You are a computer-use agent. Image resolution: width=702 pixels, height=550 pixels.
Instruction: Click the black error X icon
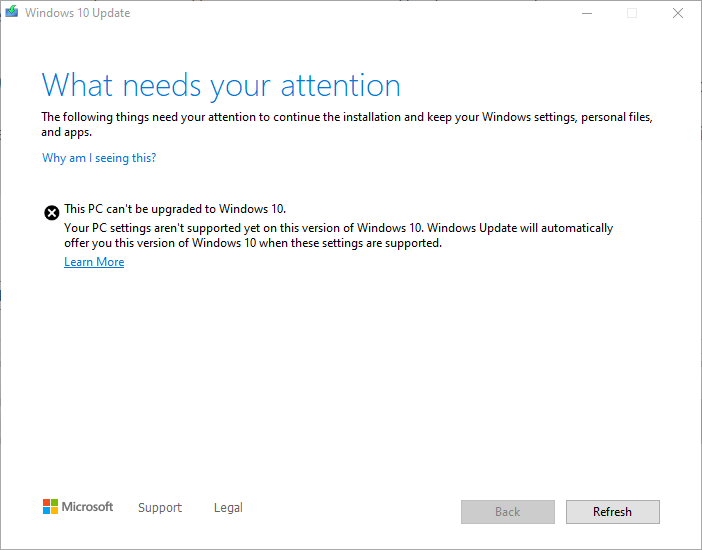(x=51, y=213)
